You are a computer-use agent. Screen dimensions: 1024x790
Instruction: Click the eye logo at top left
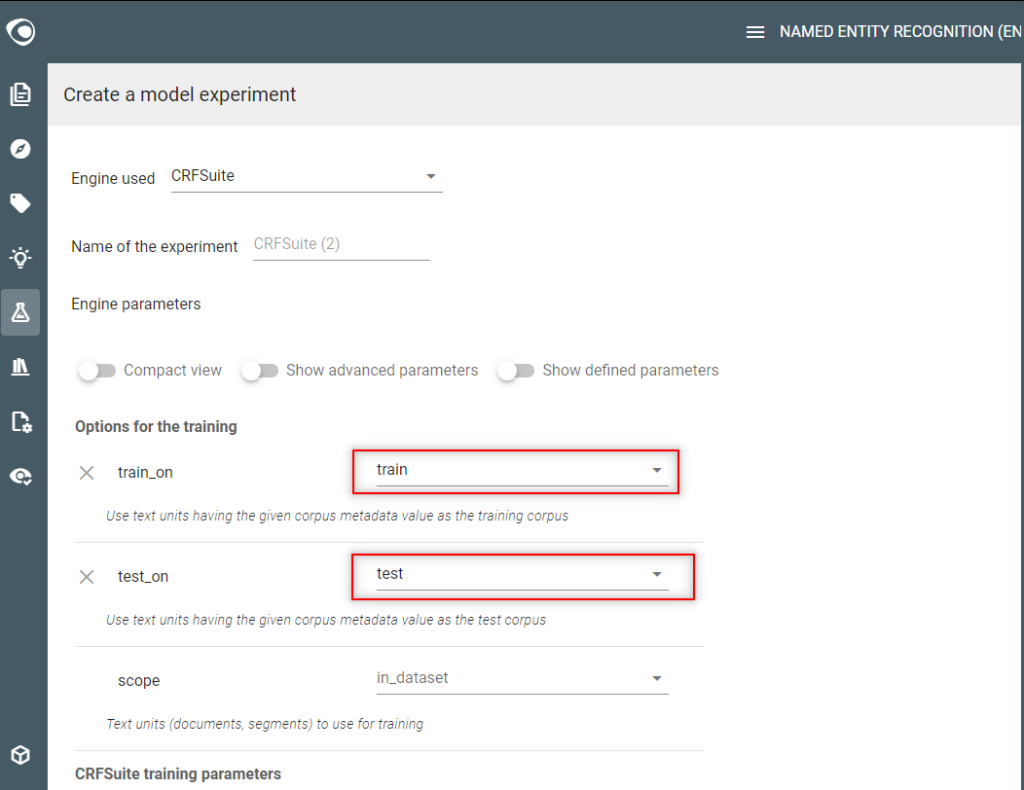click(20, 31)
